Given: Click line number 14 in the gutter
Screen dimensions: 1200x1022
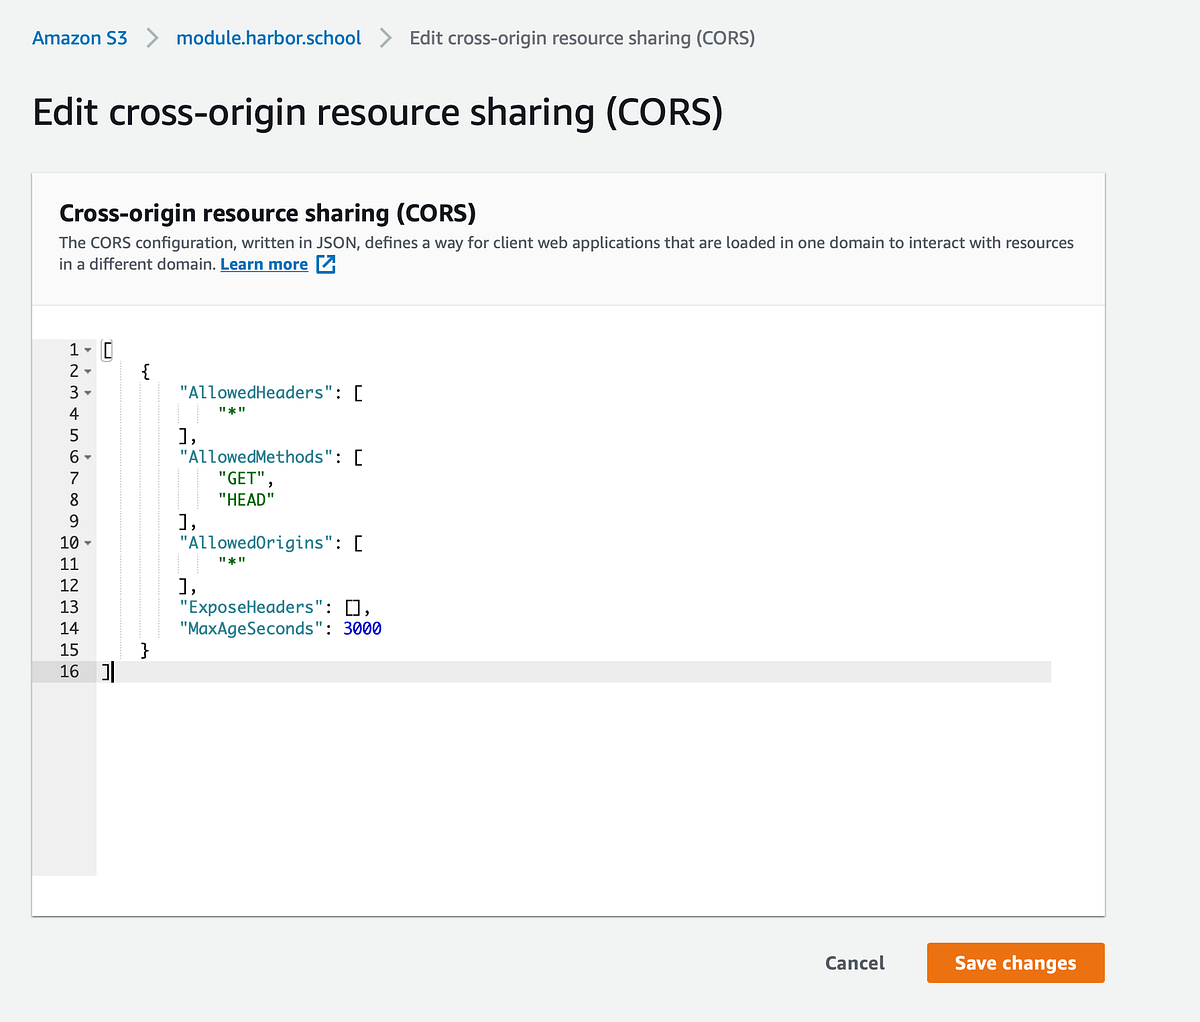Looking at the screenshot, I should [70, 628].
